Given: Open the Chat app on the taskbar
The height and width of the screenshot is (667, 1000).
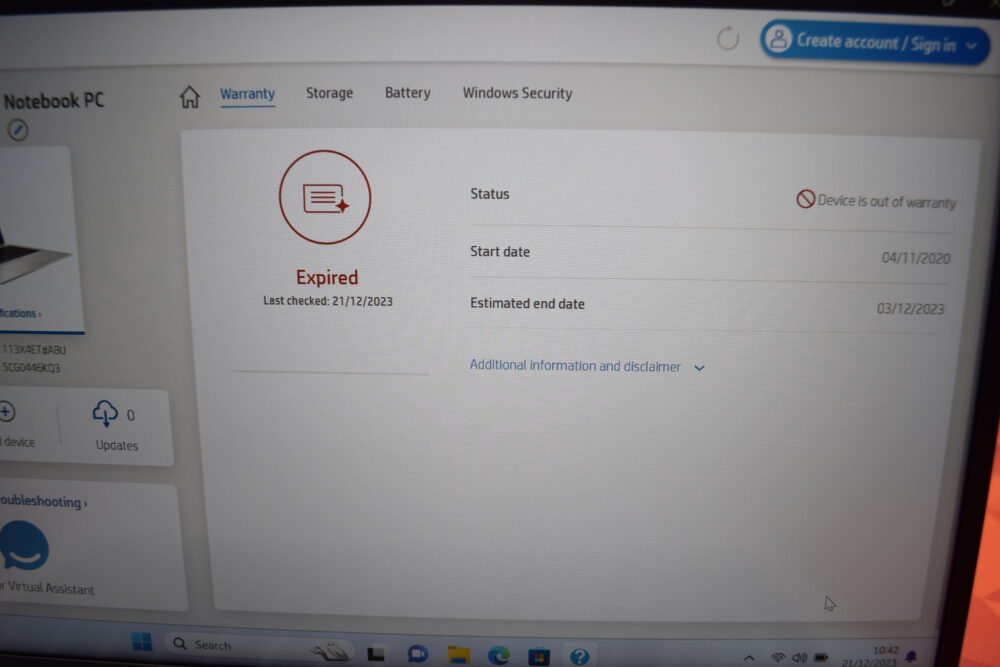Looking at the screenshot, I should coord(417,654).
